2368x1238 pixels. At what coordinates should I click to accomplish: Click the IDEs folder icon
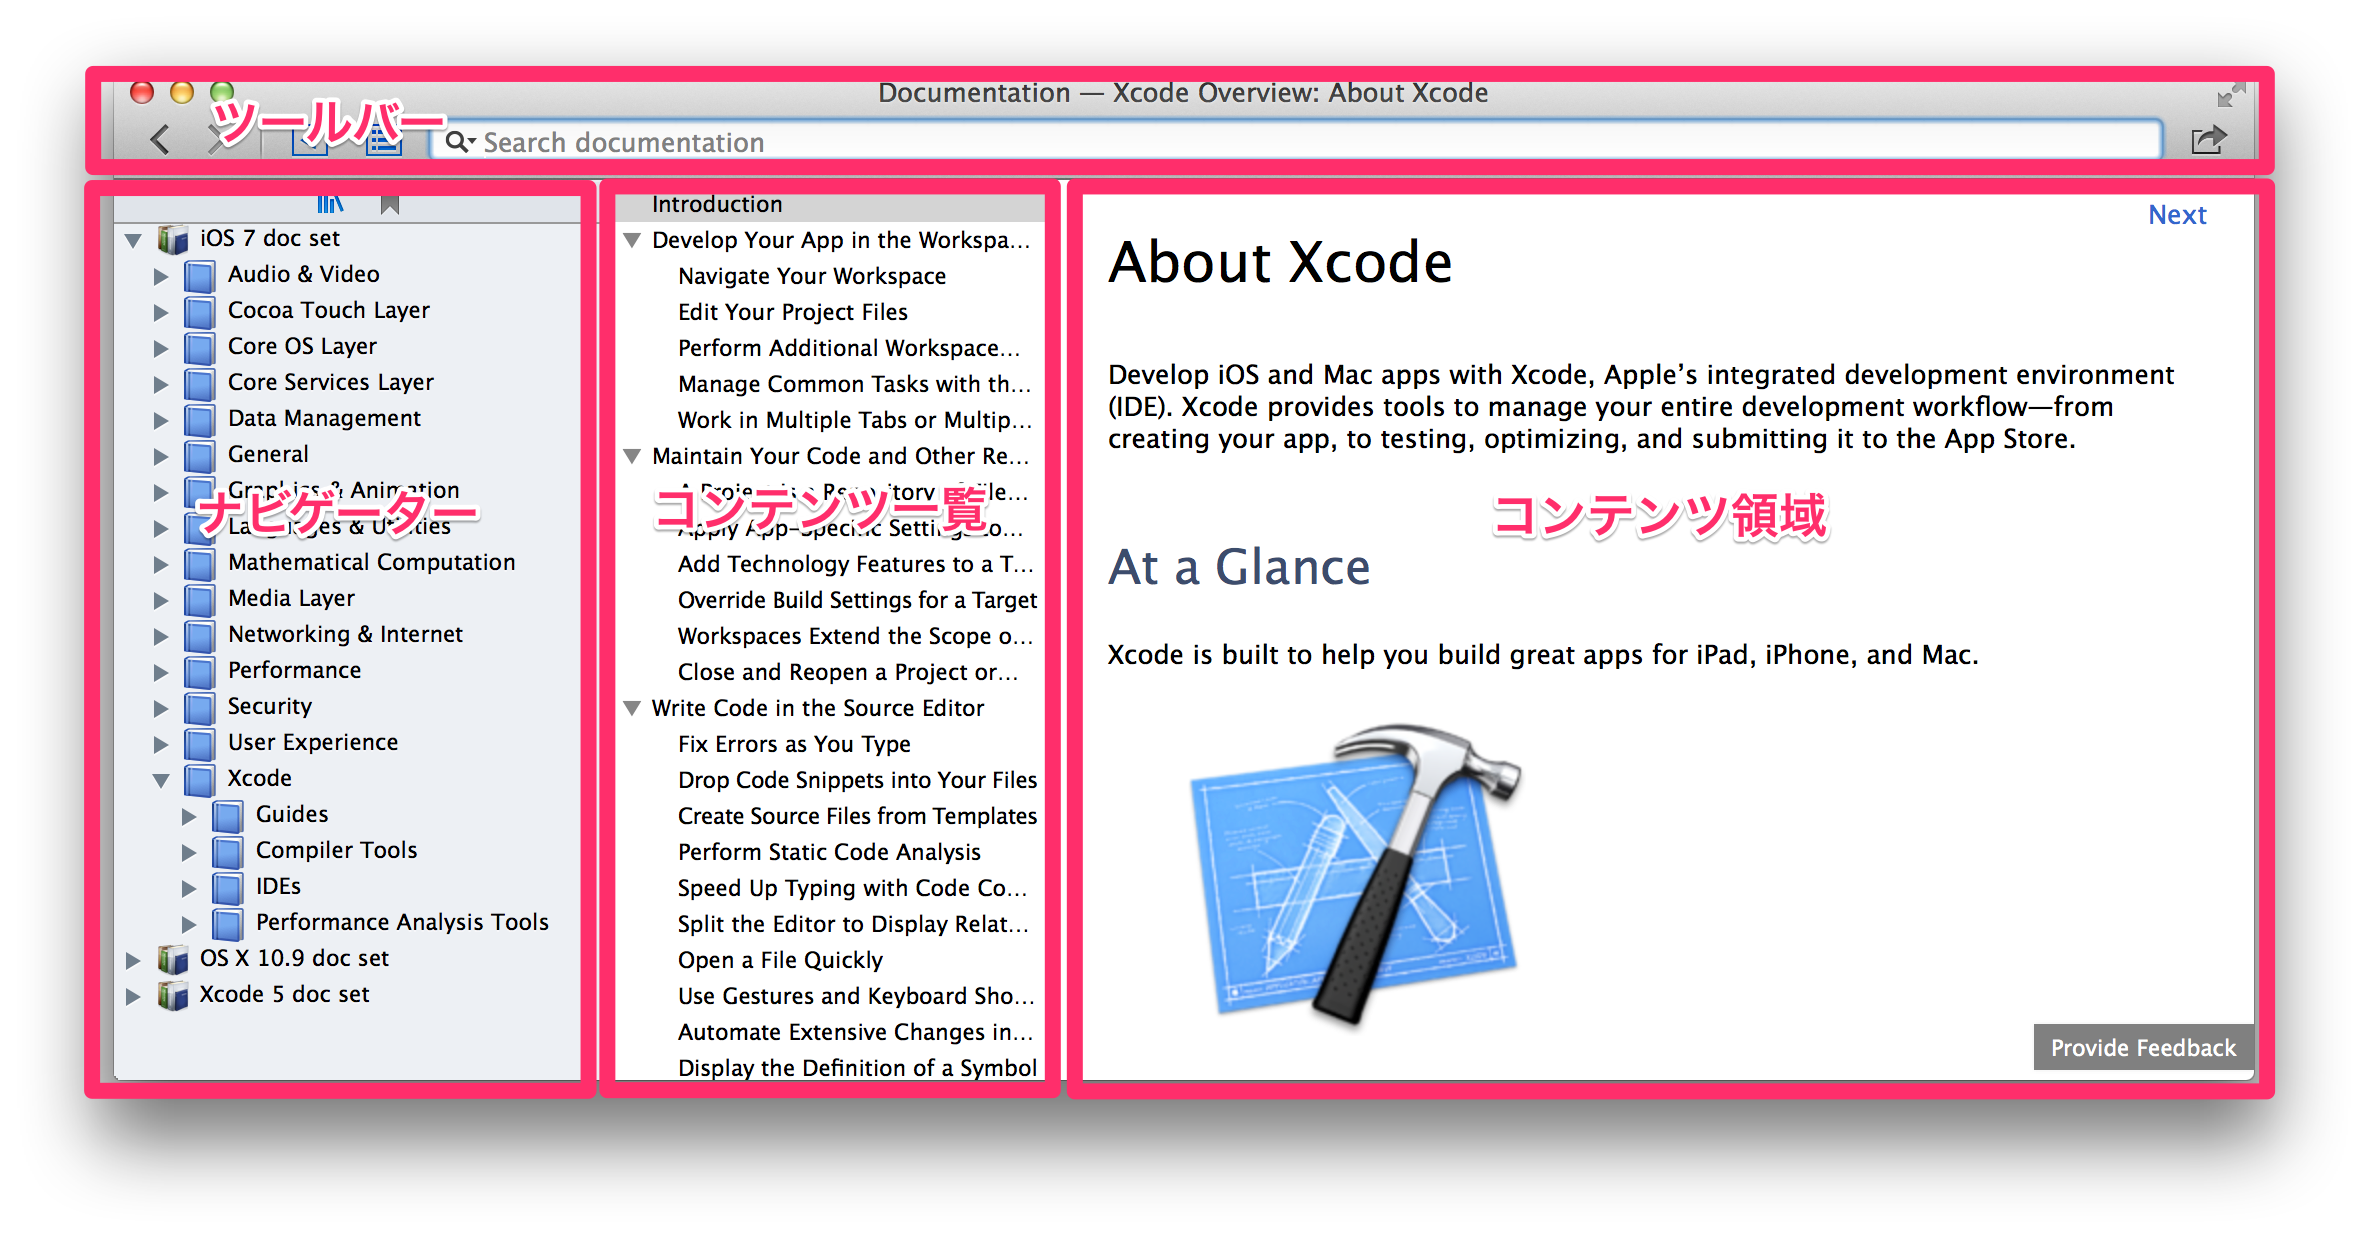click(228, 887)
